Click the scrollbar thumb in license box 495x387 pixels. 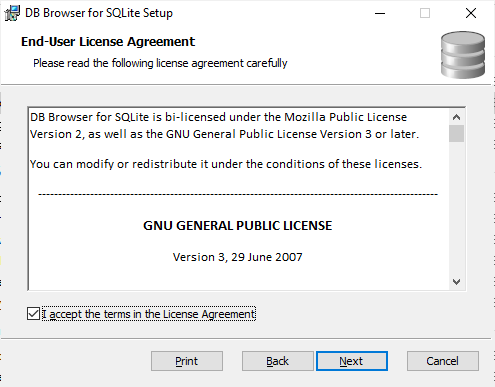click(x=456, y=134)
